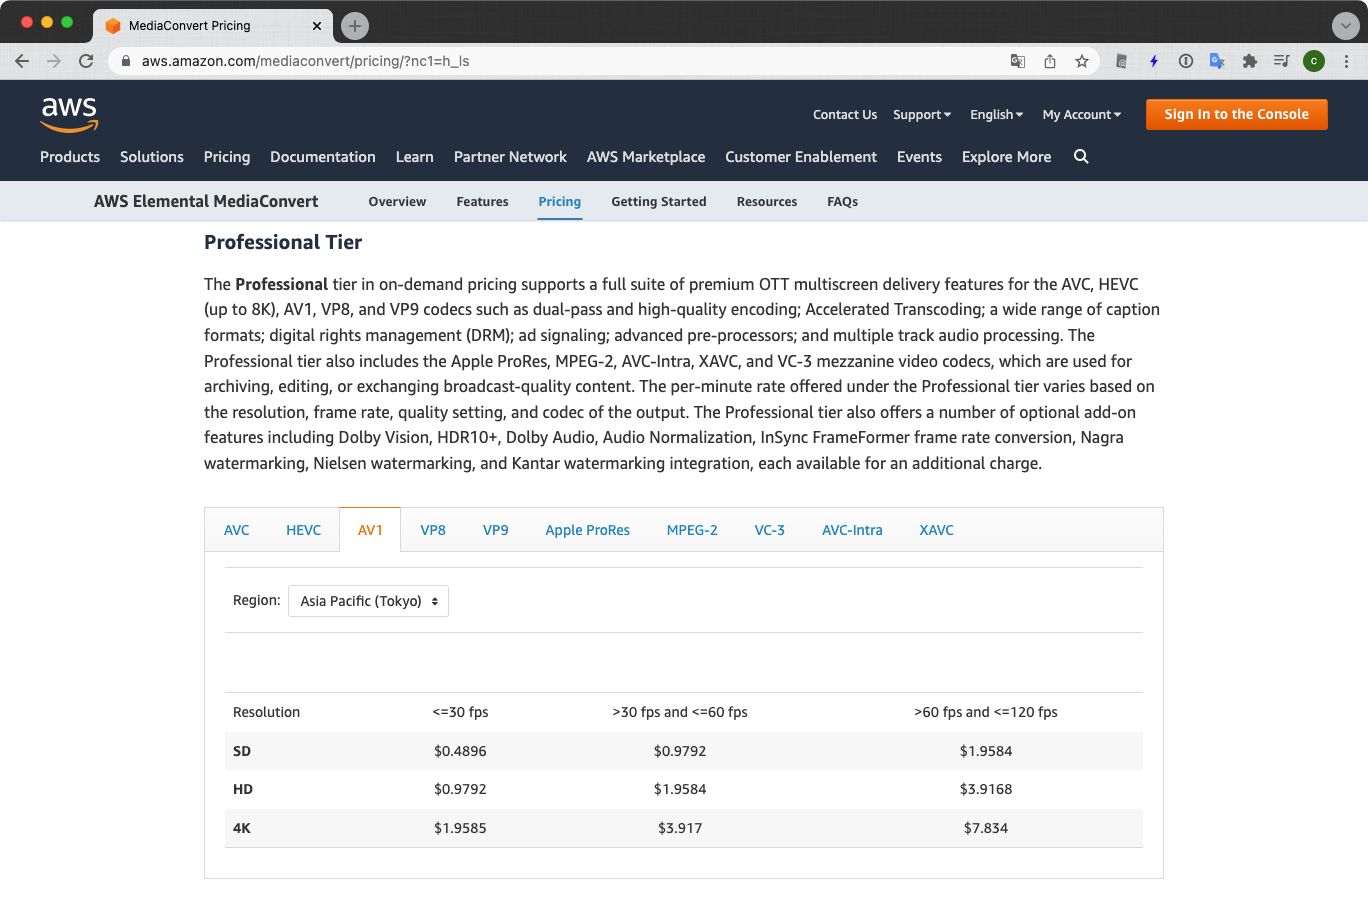Open the browser Extensions puzzle icon
Image resolution: width=1368 pixels, height=906 pixels.
(1249, 61)
